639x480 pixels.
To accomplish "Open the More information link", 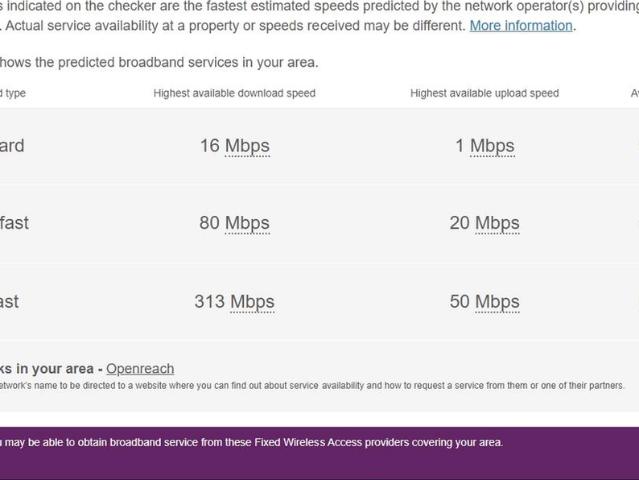I will [x=521, y=26].
